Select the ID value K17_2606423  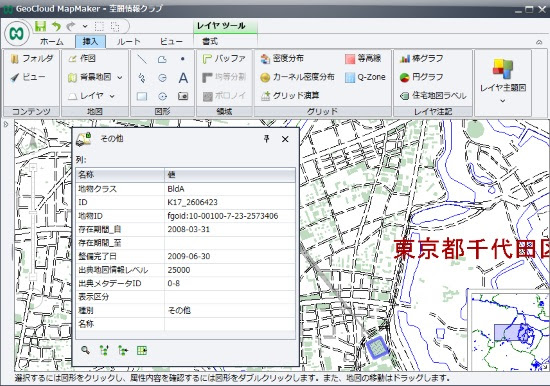(192, 202)
